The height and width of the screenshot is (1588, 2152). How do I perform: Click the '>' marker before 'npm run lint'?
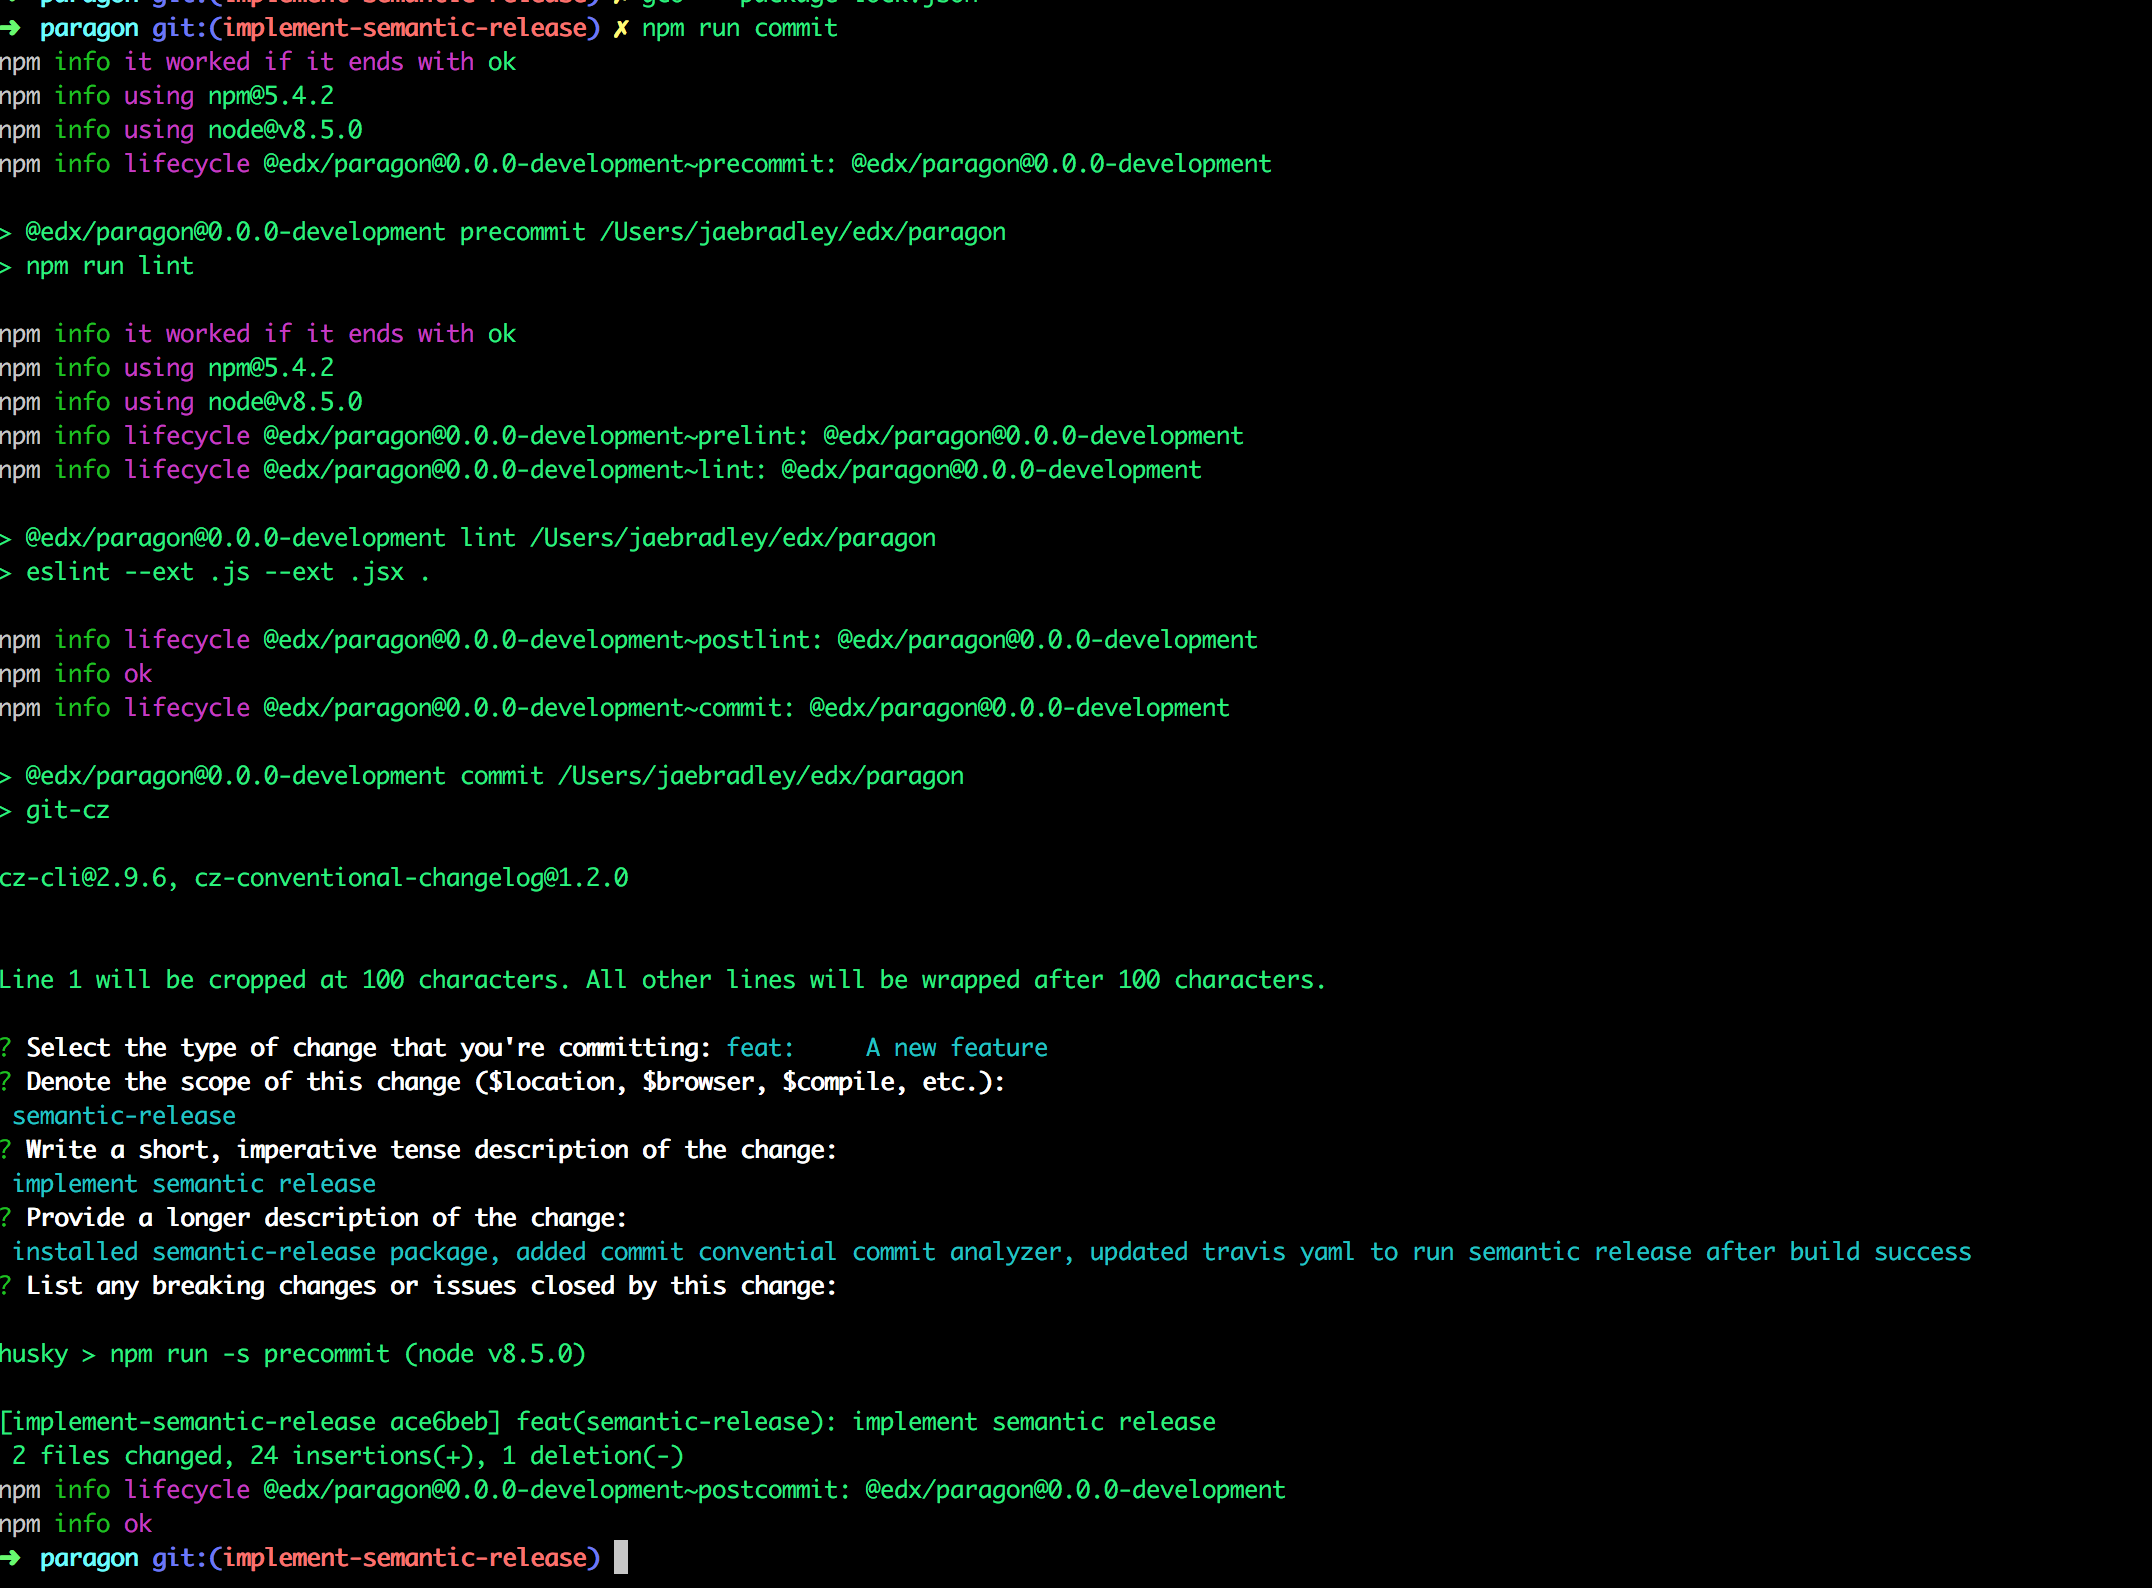(6, 266)
